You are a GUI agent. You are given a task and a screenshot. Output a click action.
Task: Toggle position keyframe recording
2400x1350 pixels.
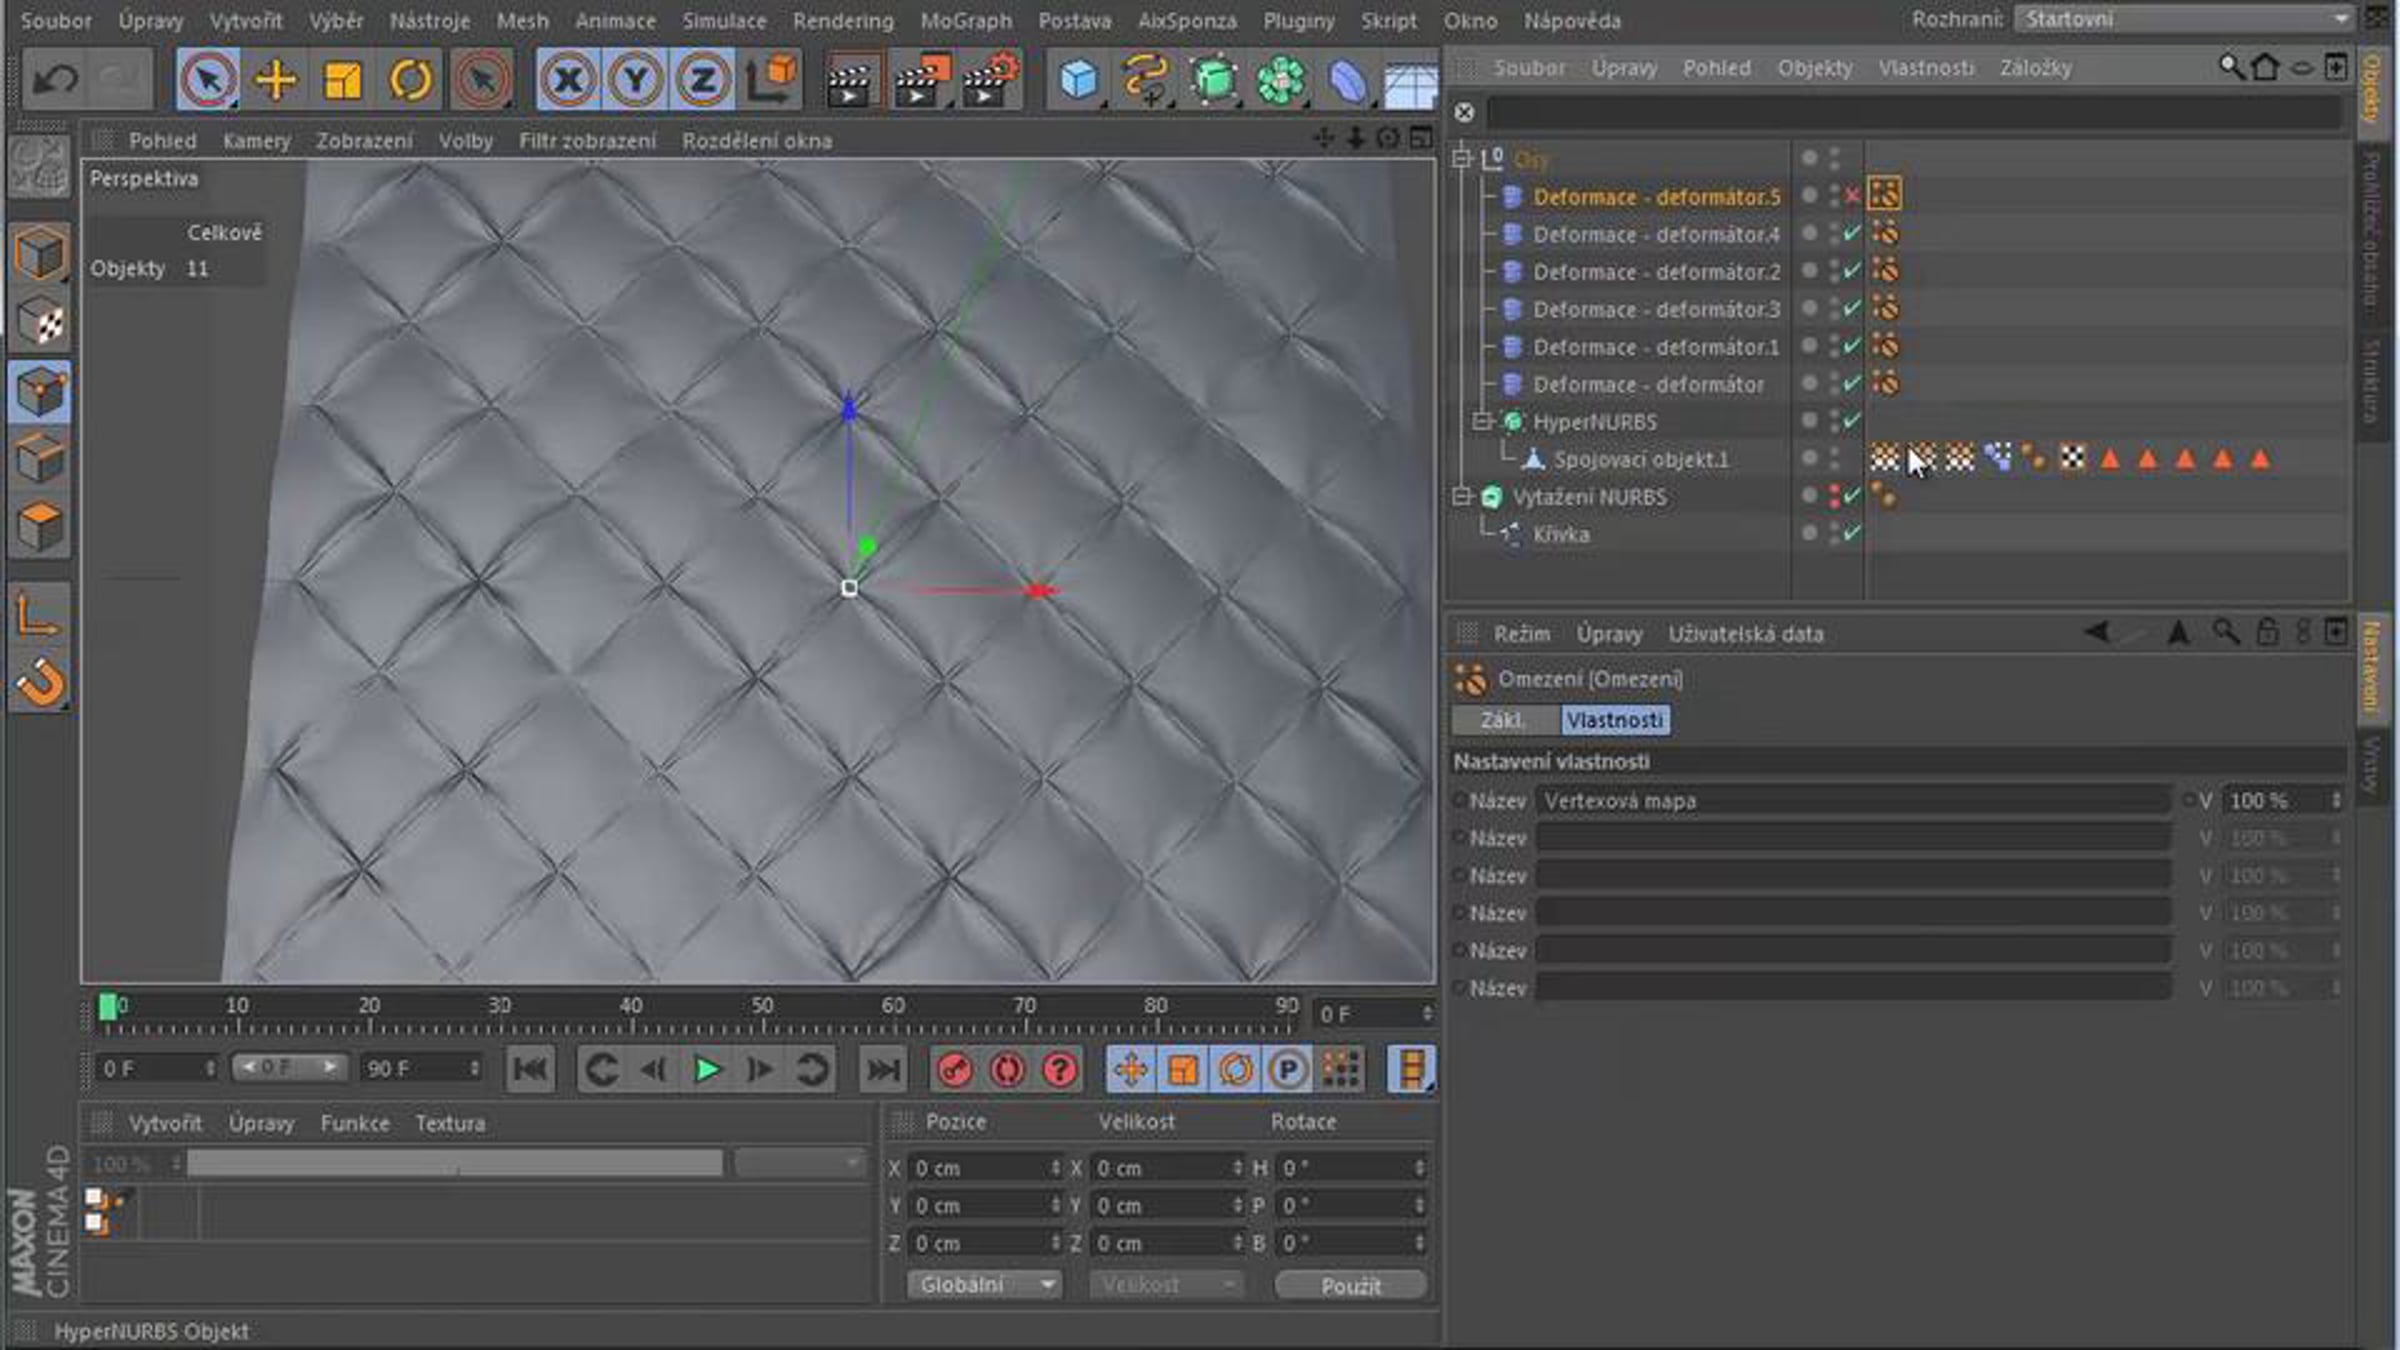(1131, 1070)
